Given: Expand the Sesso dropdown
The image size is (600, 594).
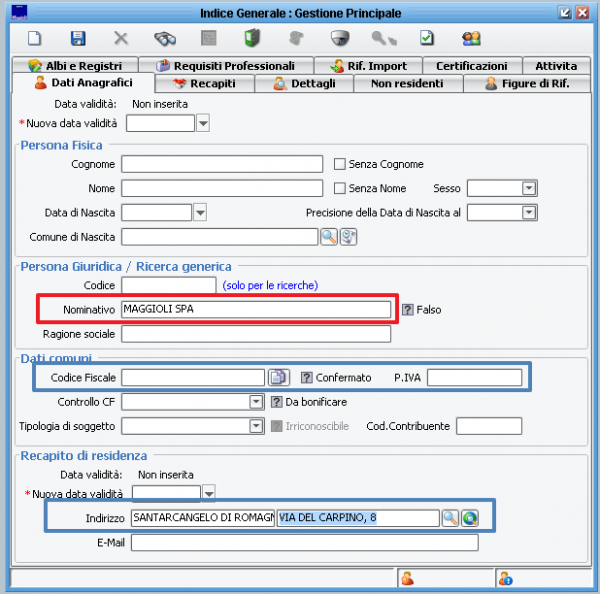Looking at the screenshot, I should (x=529, y=188).
